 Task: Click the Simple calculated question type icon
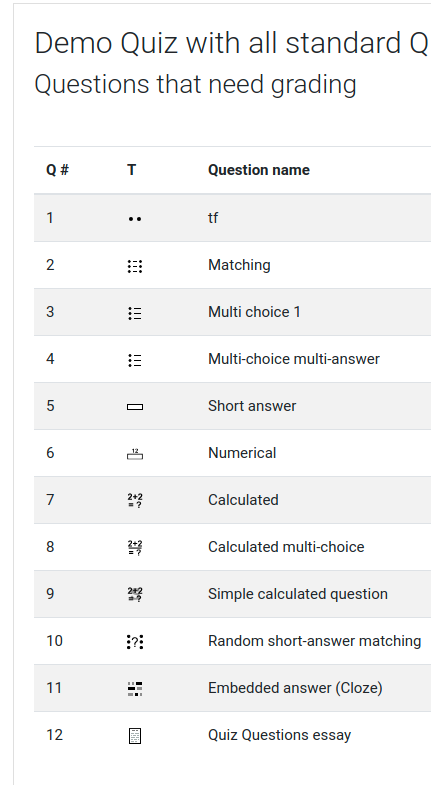click(x=135, y=594)
